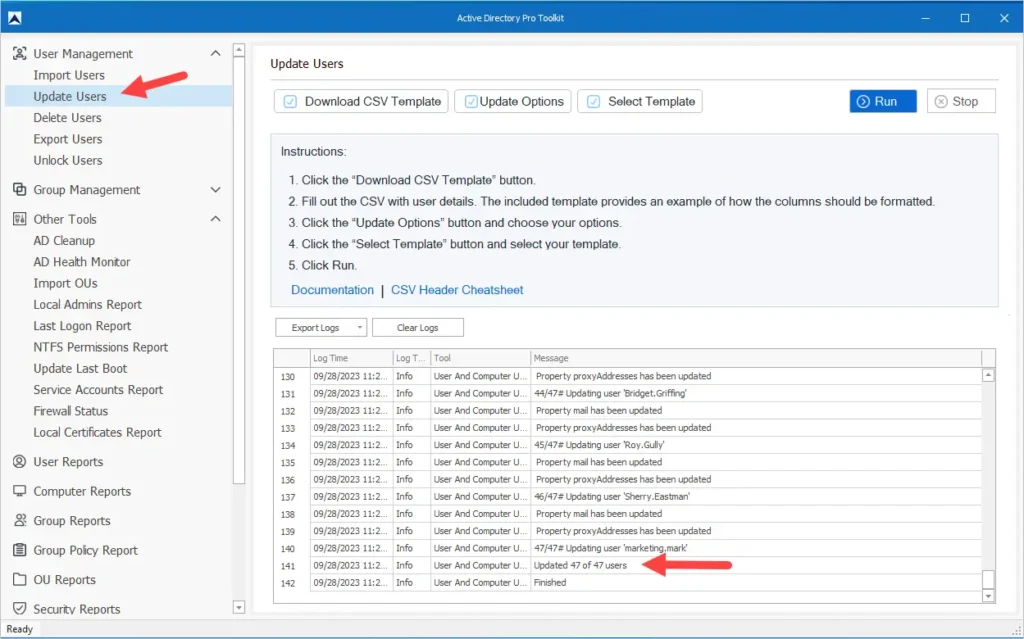The height and width of the screenshot is (639, 1024).
Task: Select log message updating user 'Sherry.Eastman'
Action: (x=612, y=497)
